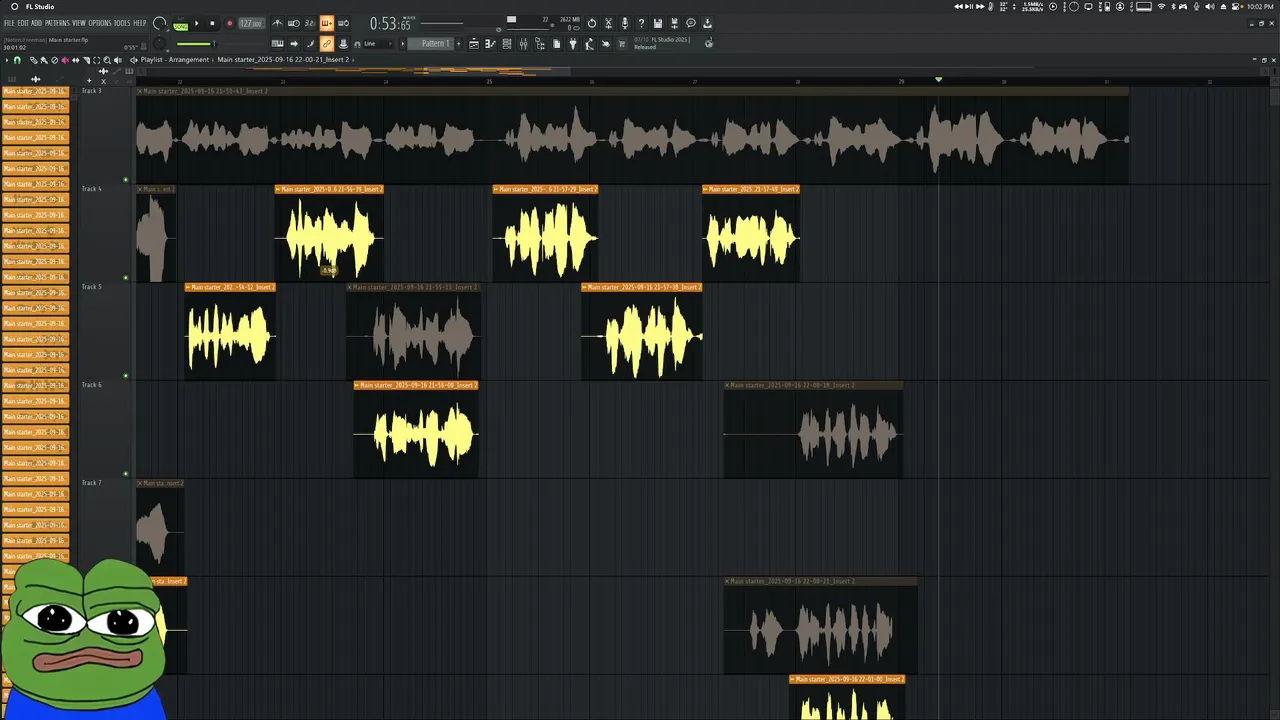Toggle Track 4 mute green dot

125,278
